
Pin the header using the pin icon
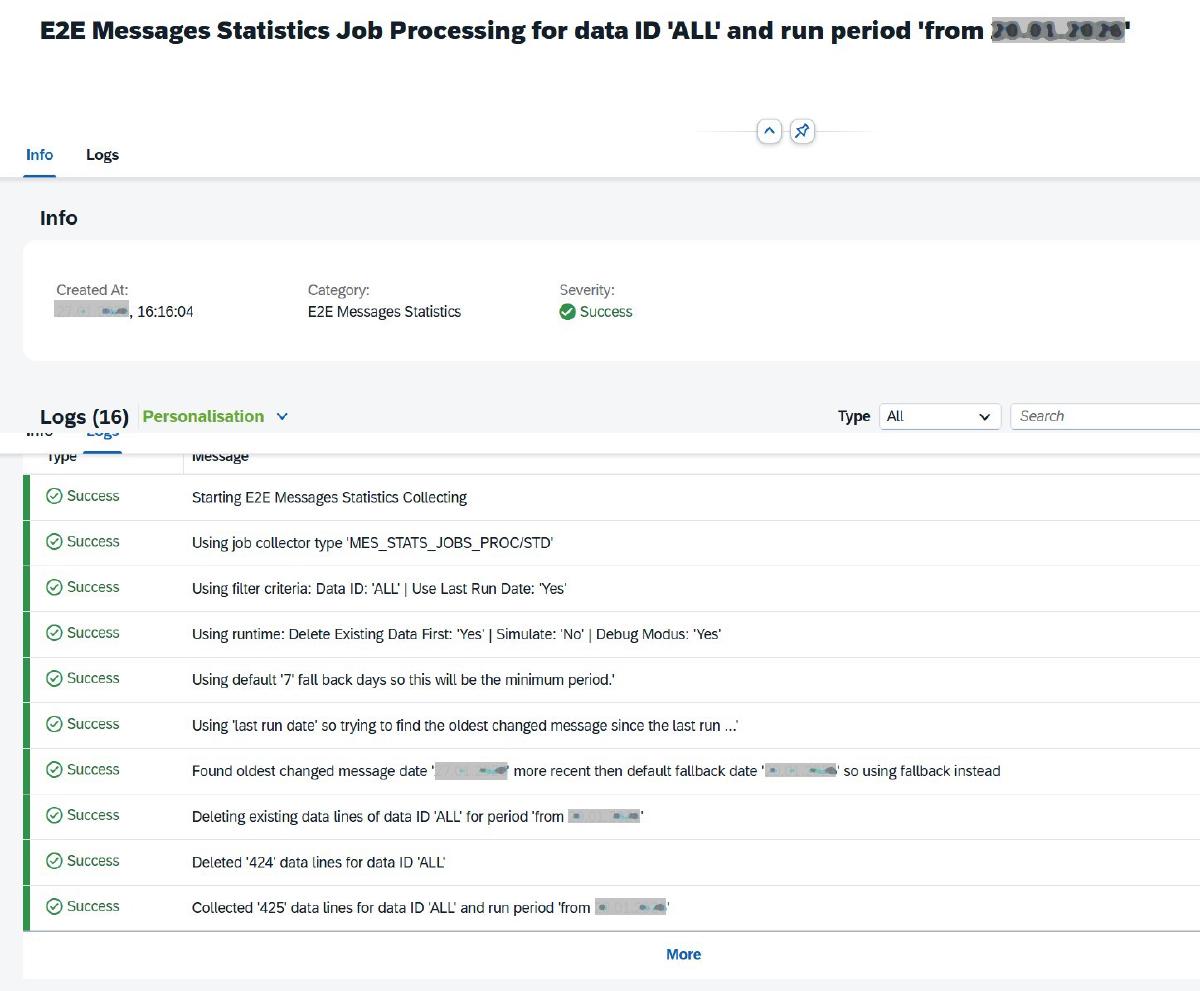pyautogui.click(x=802, y=131)
